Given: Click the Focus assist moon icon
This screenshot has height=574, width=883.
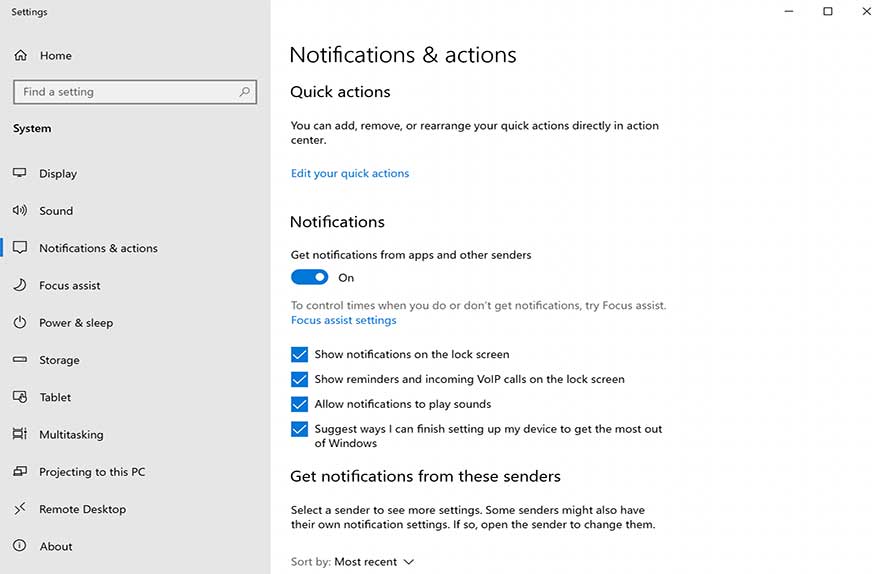Looking at the screenshot, I should [x=20, y=285].
